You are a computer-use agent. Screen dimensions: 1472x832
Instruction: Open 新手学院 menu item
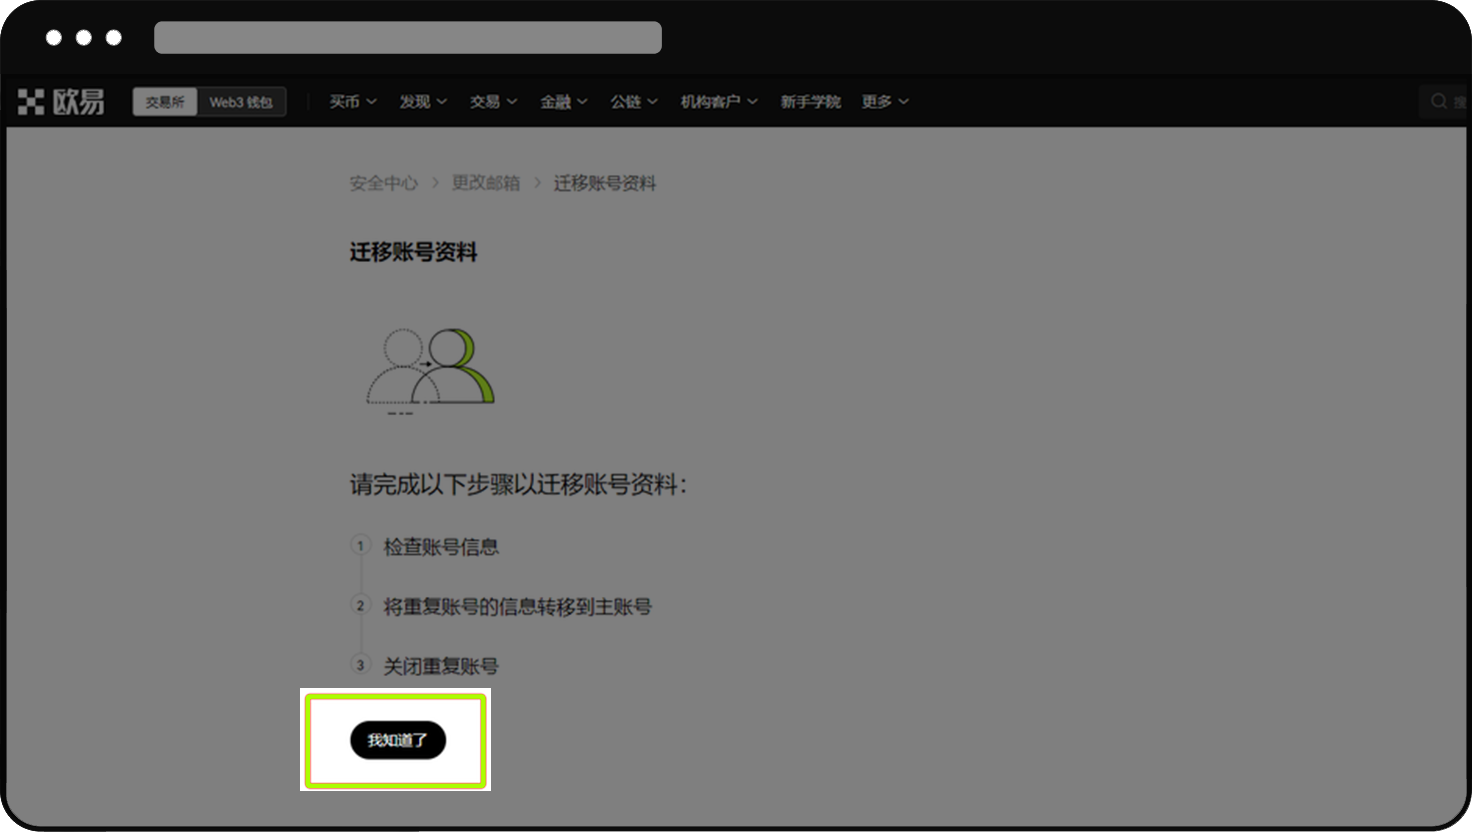tap(810, 102)
